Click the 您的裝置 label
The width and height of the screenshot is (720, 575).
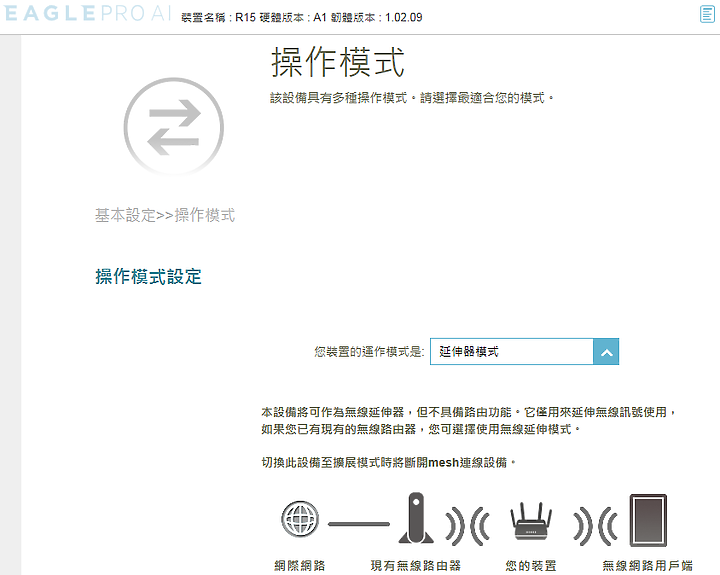point(531,565)
